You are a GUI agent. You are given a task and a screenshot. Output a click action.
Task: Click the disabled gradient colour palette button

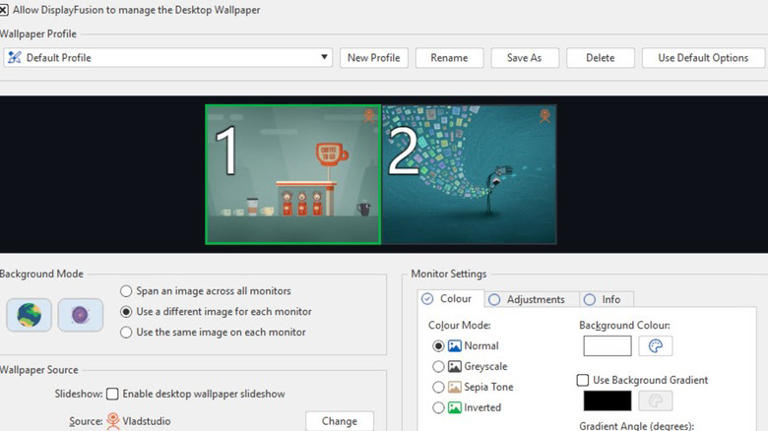click(x=655, y=401)
